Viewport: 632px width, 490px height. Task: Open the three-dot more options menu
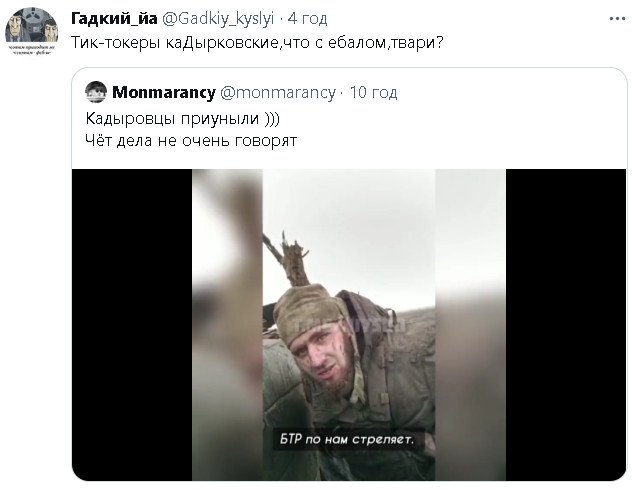[617, 19]
